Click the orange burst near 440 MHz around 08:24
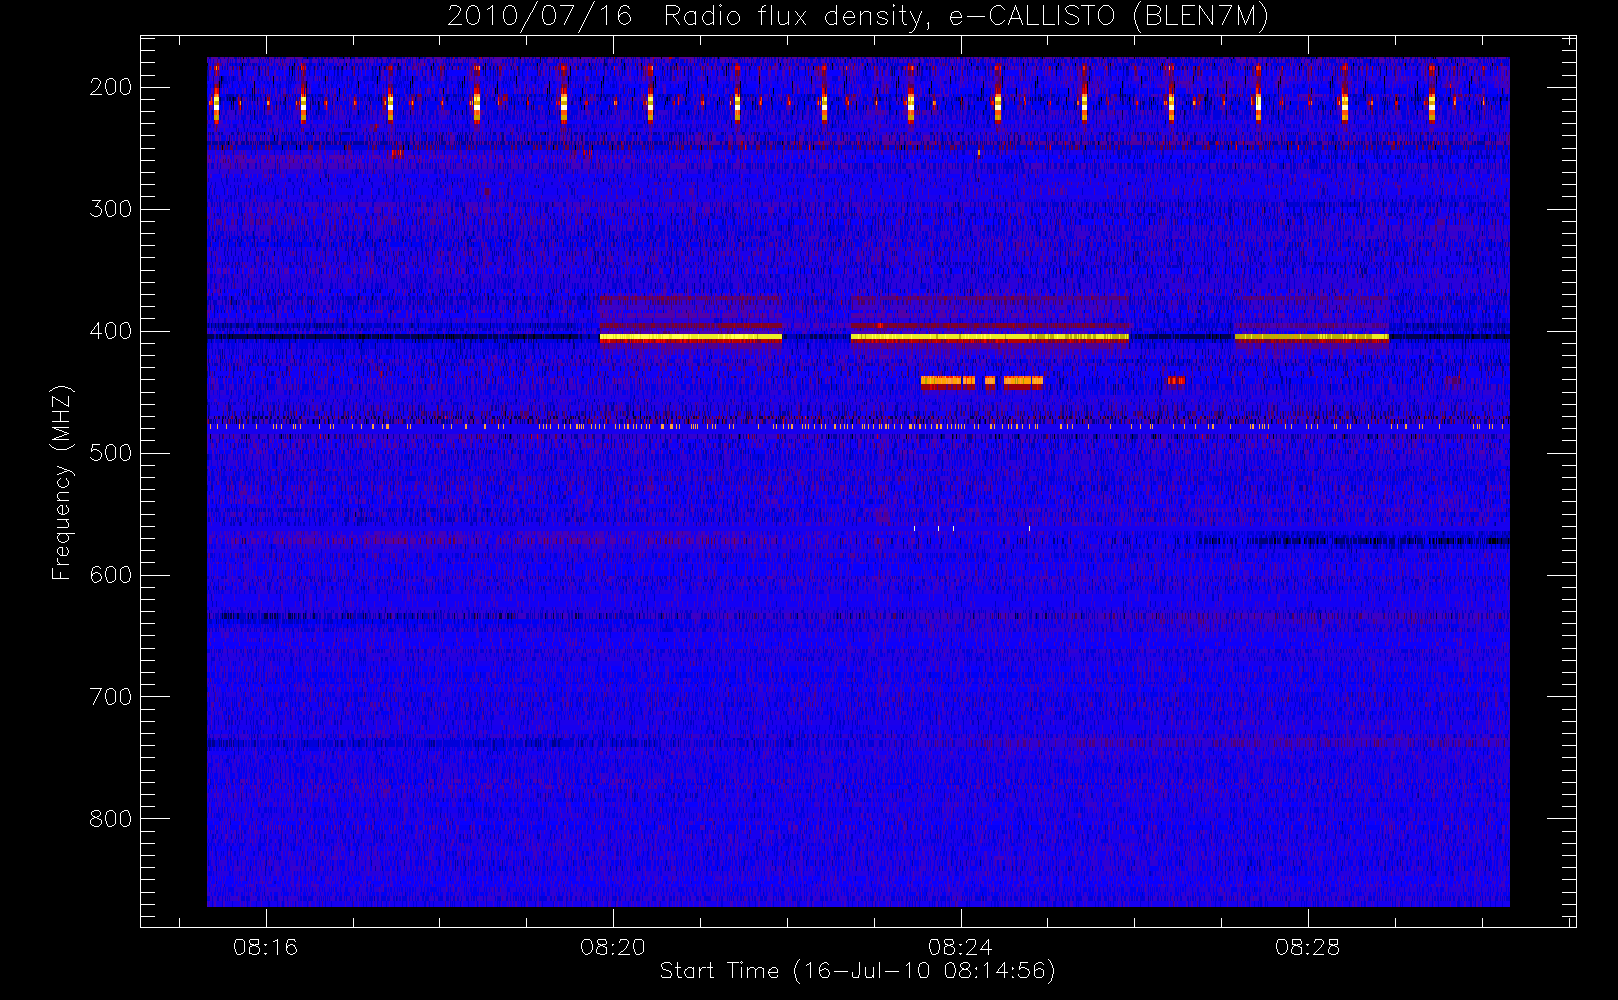 pyautogui.click(x=982, y=381)
